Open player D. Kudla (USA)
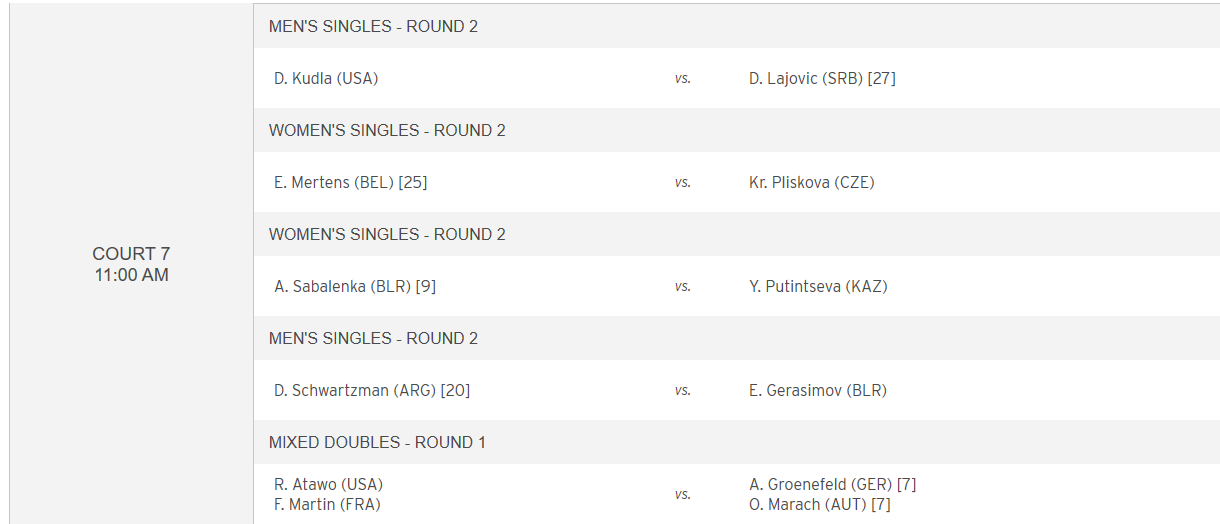 click(326, 78)
